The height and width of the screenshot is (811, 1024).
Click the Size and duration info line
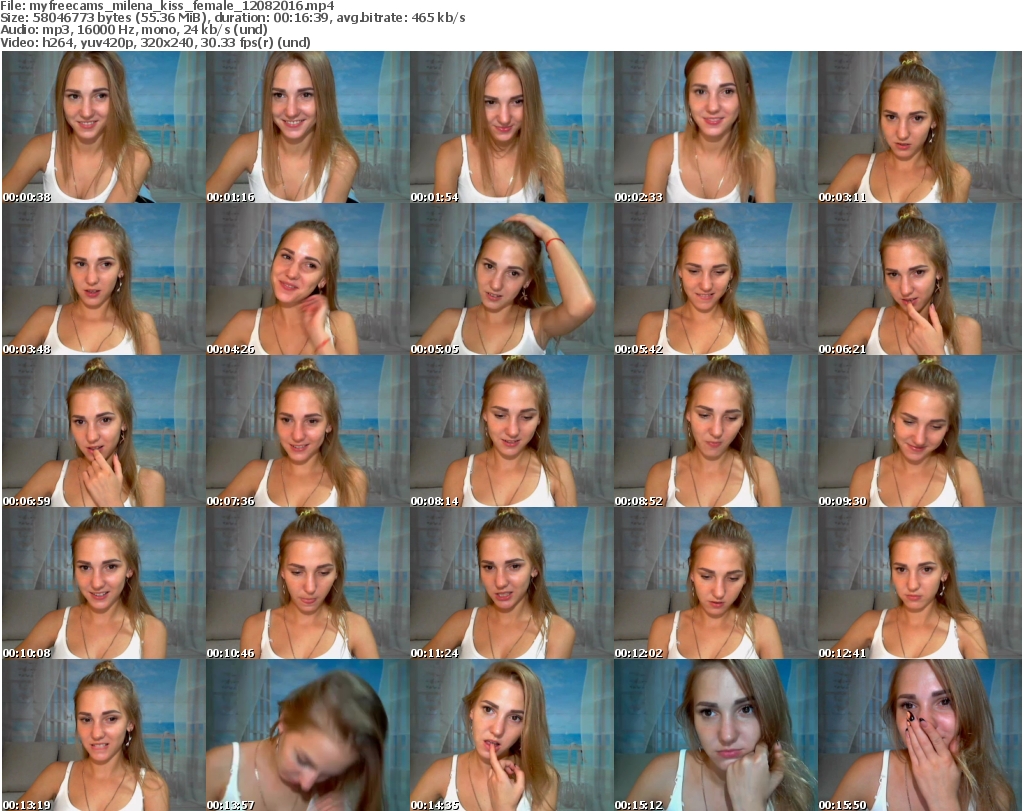[233, 18]
